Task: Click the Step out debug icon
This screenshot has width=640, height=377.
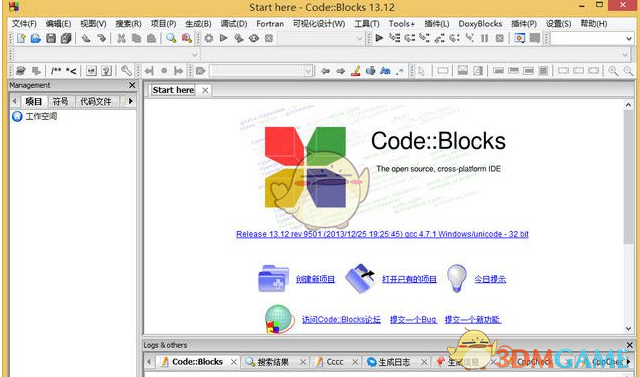Action: 440,38
